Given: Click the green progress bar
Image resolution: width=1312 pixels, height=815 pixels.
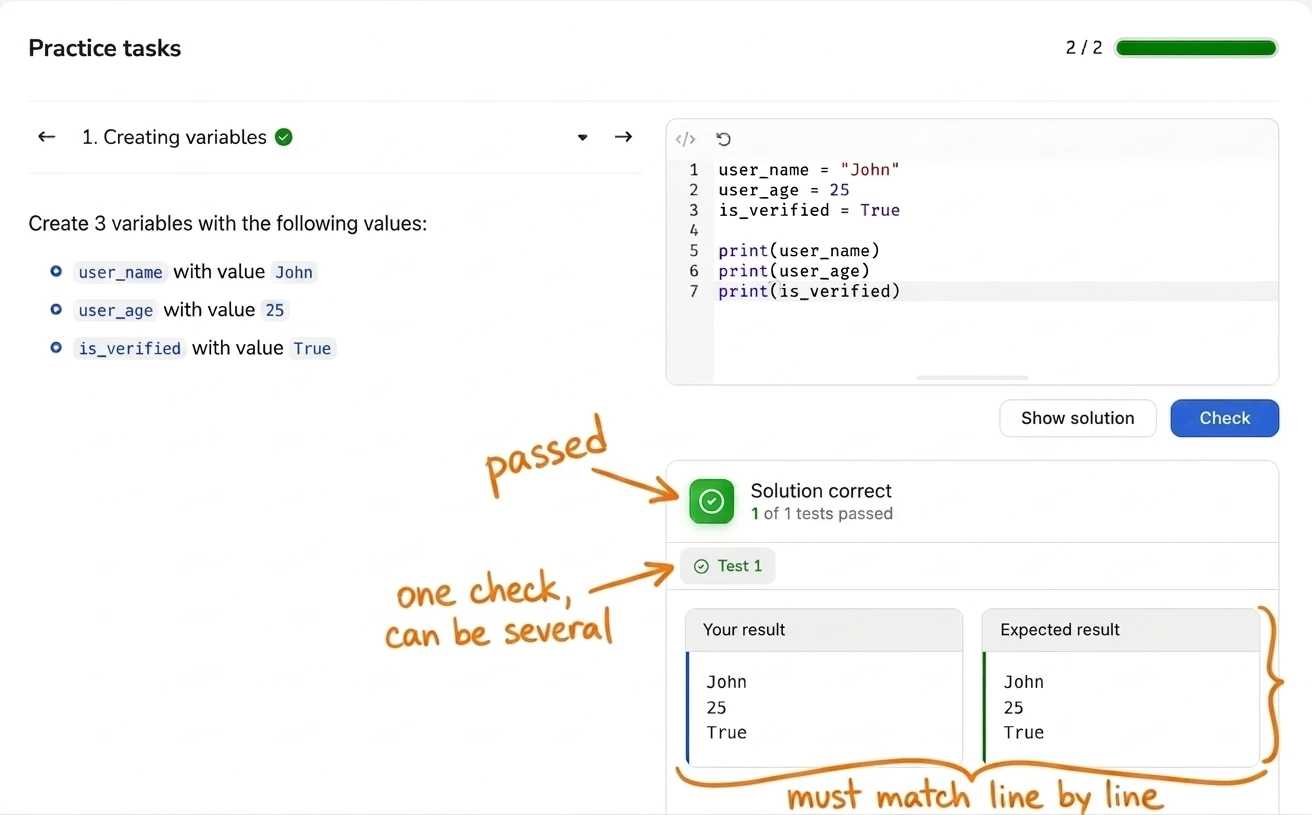Looking at the screenshot, I should [x=1196, y=48].
